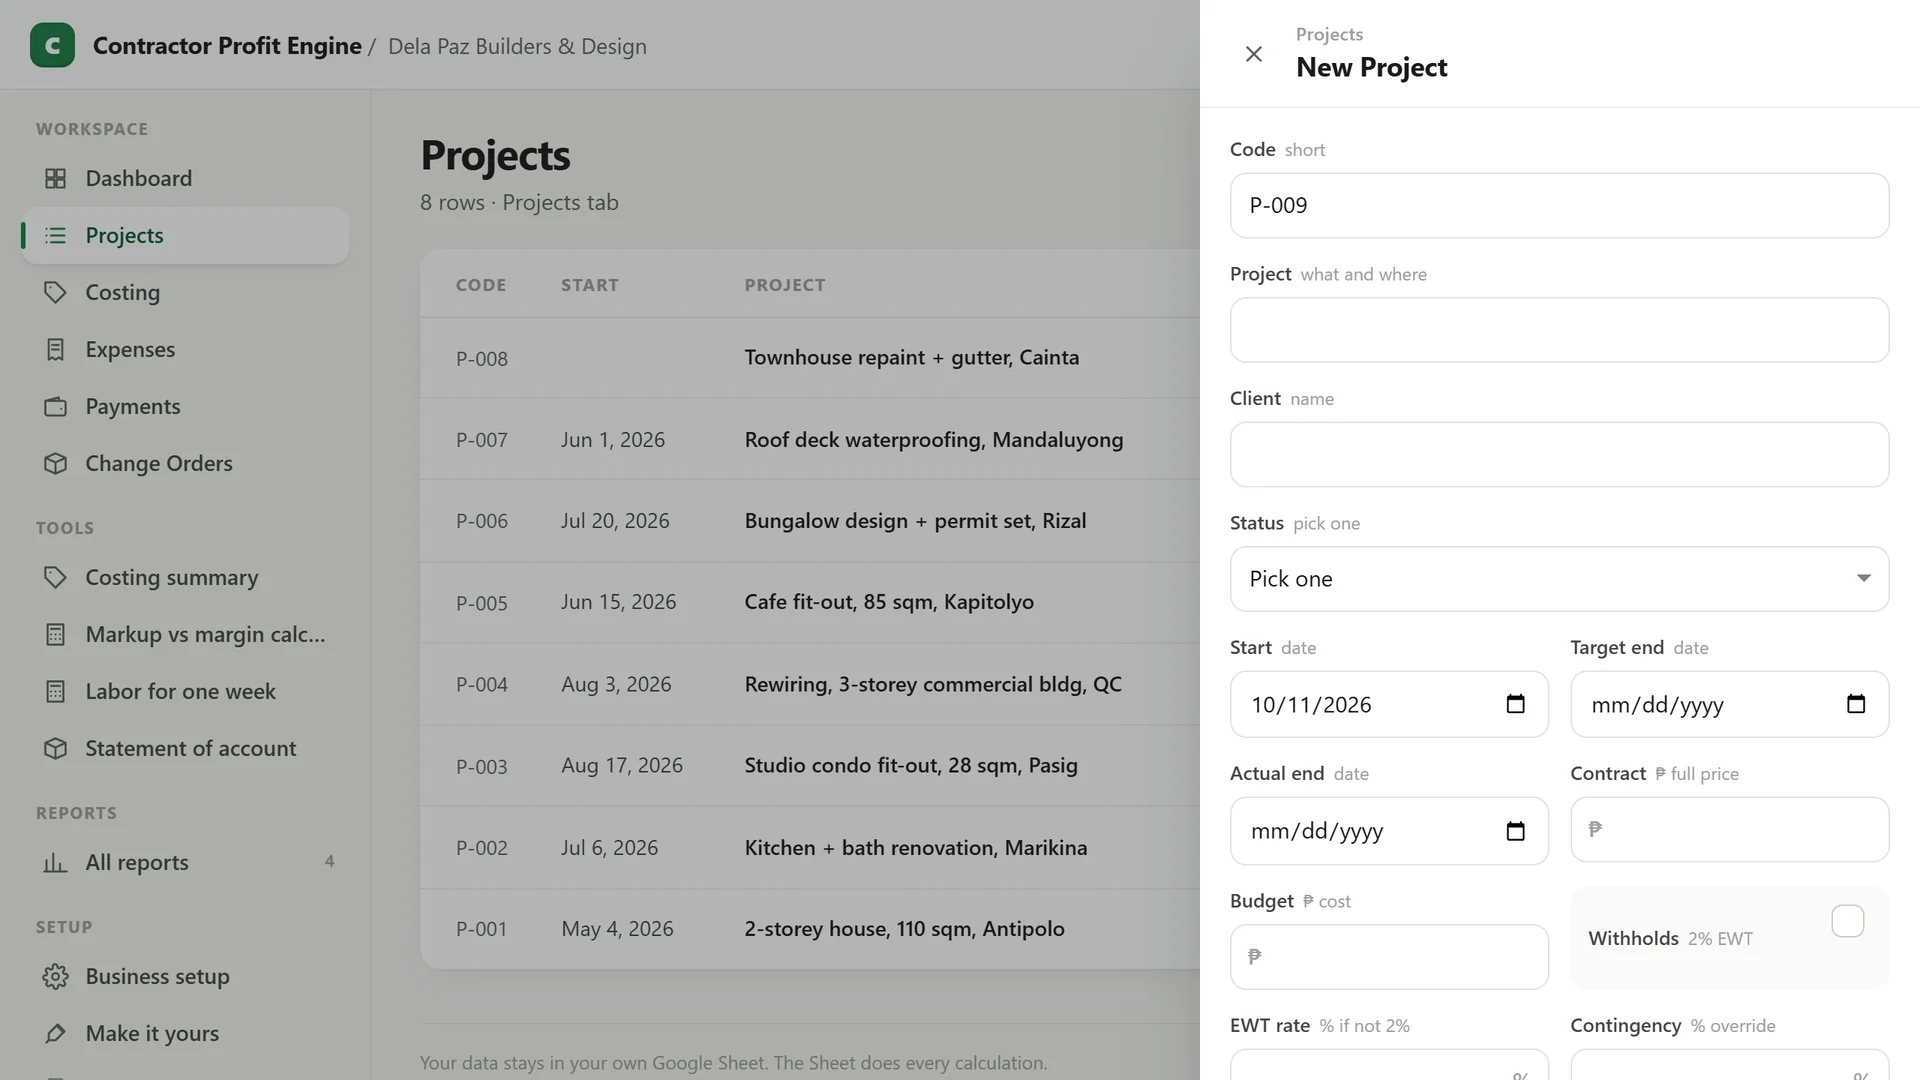Open the Start date calendar picker icon
This screenshot has height=1080, width=1920.
1515,704
